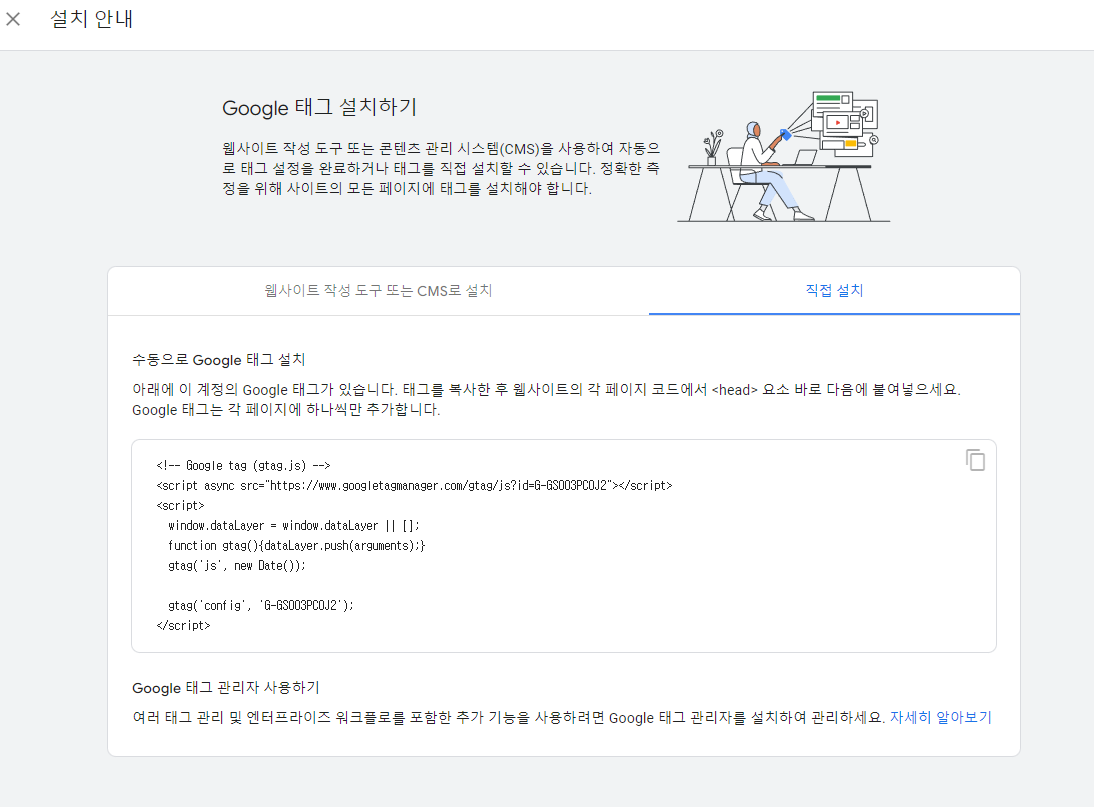
Task: Click the window.dataLayer code line
Action: pyautogui.click(x=294, y=526)
